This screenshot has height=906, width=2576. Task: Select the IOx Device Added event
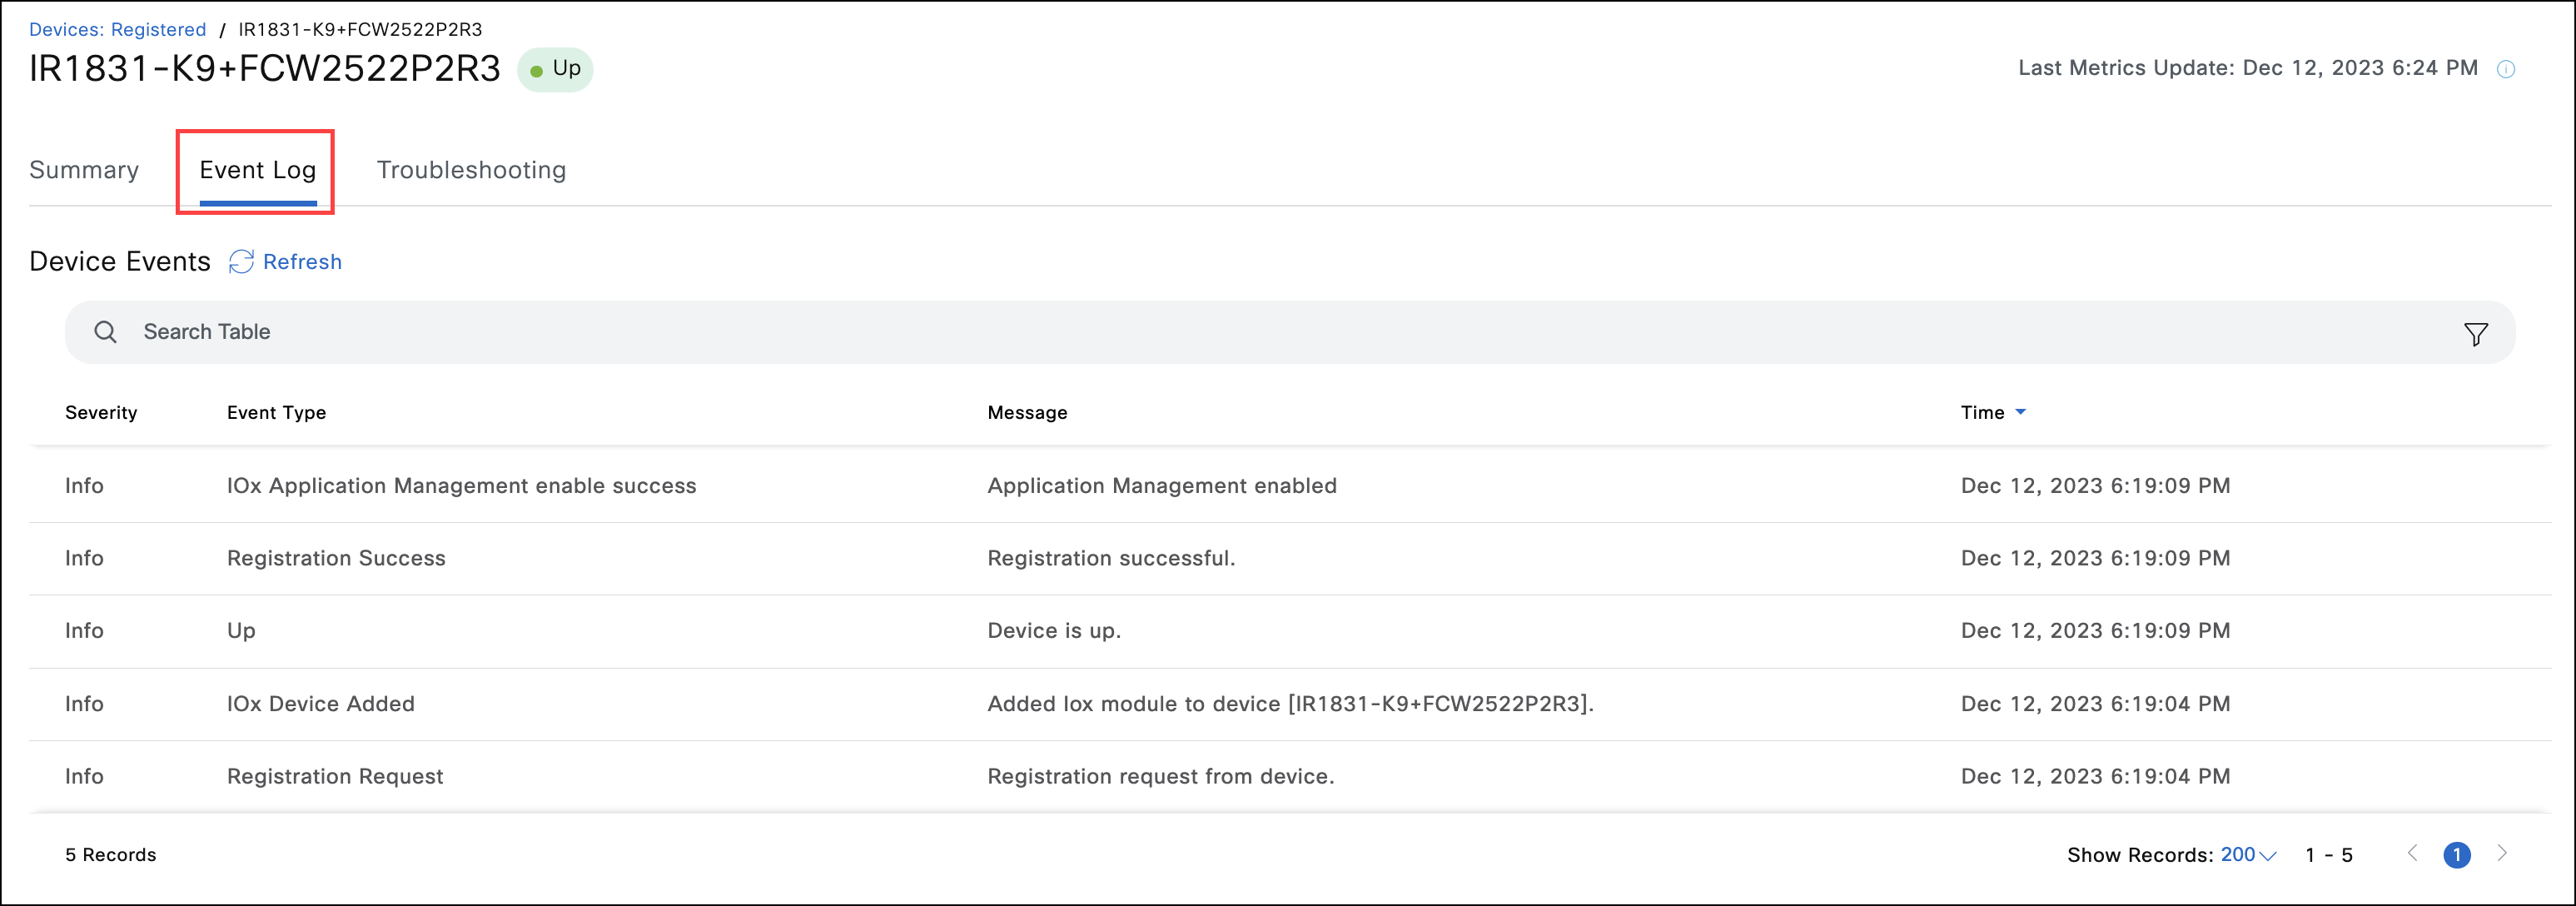(x=320, y=704)
